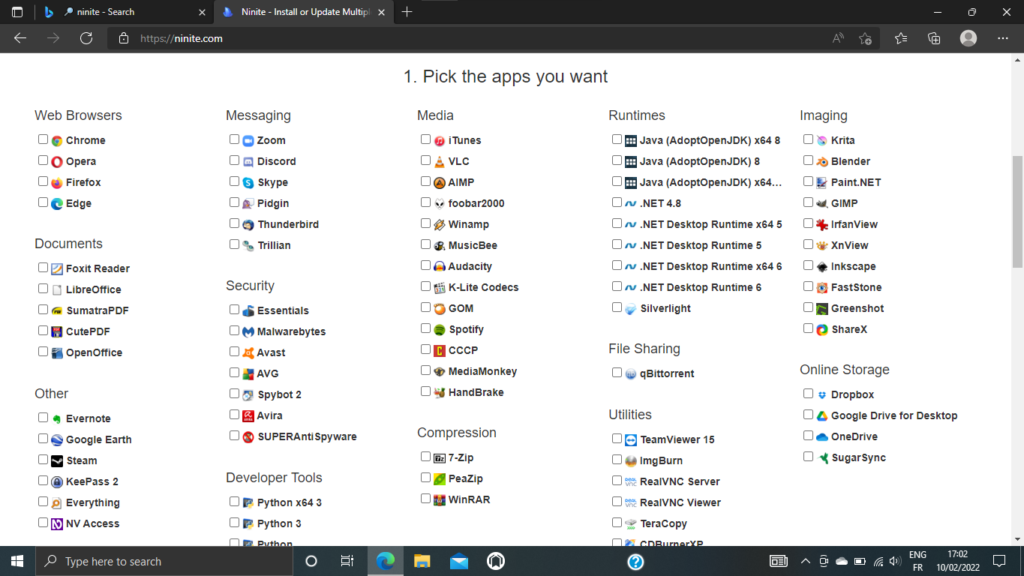
Task: Tick the .NET 4.8 checkbox
Action: coord(617,202)
